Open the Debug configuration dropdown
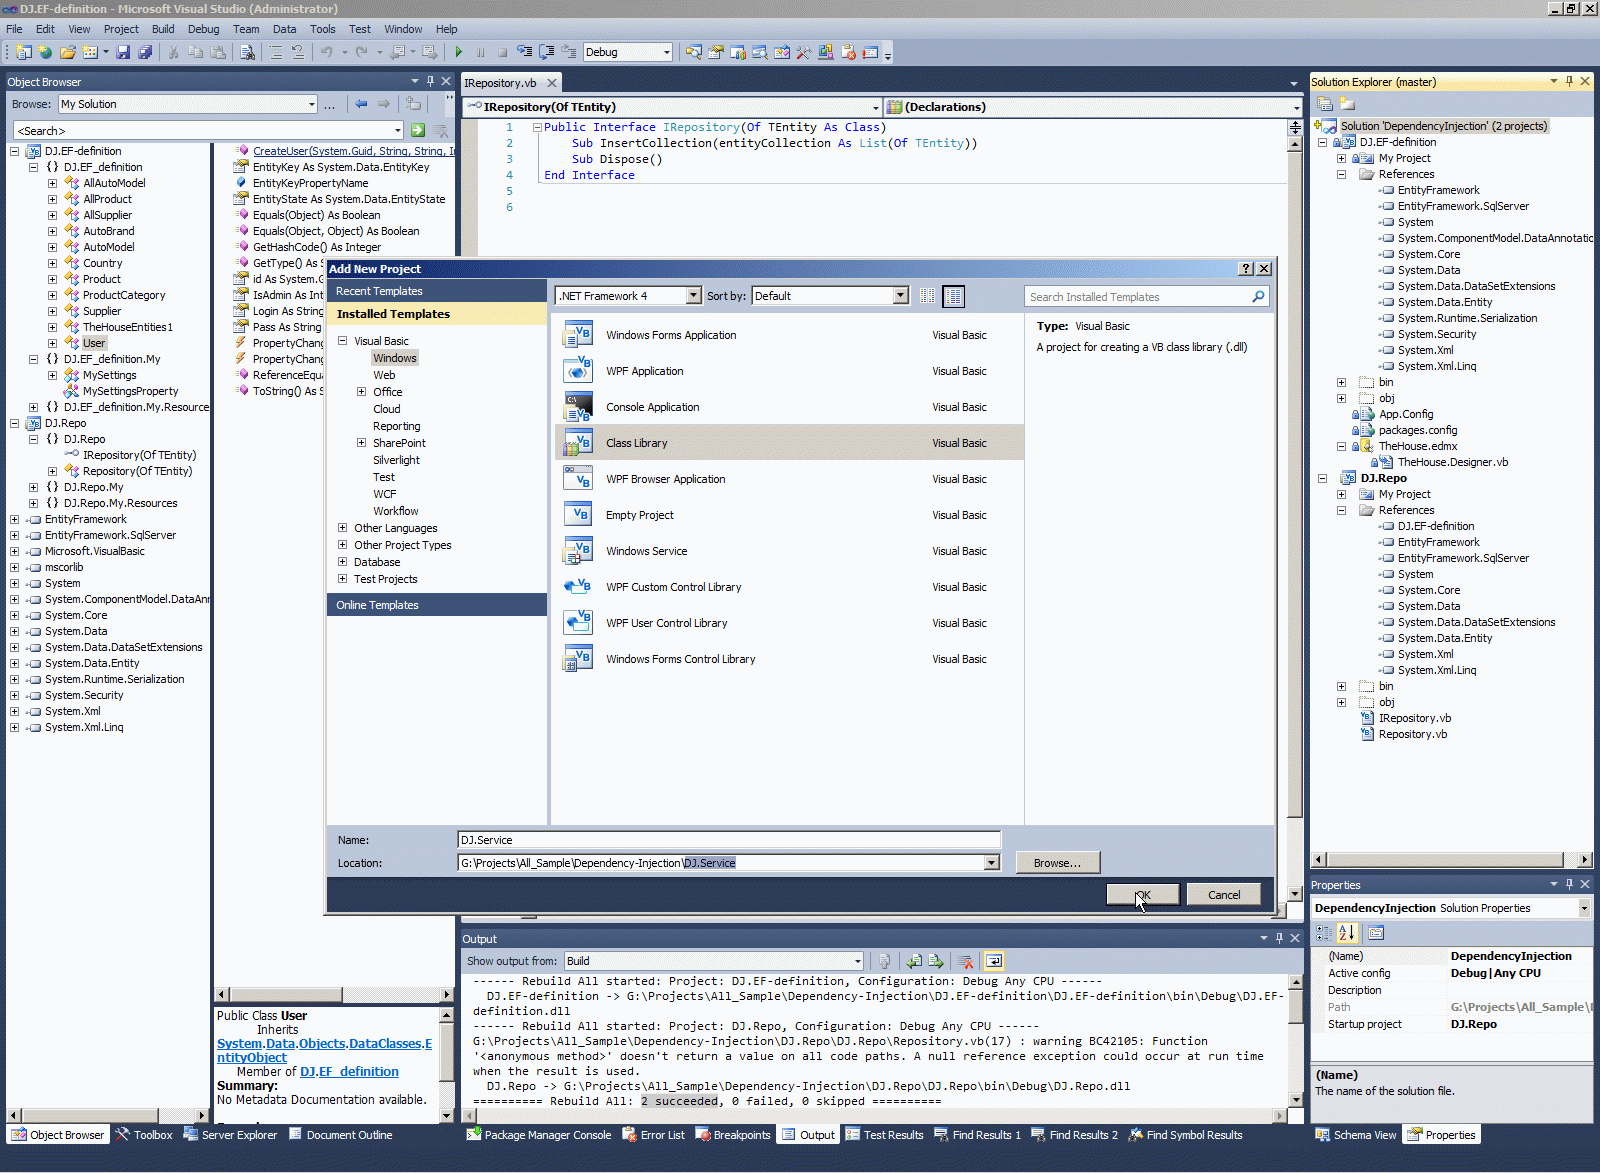Screen dimensions: 1600x1173 [667, 52]
